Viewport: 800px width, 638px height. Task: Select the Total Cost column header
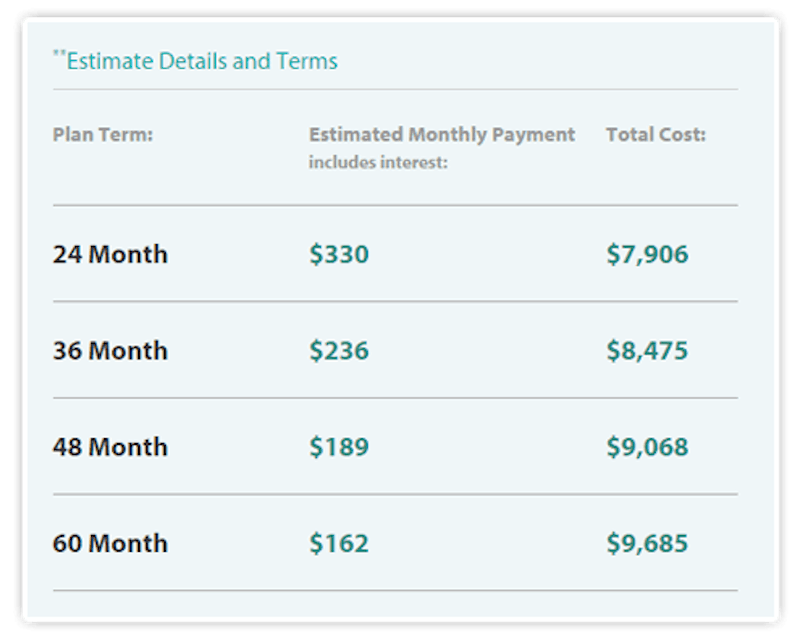coord(655,135)
